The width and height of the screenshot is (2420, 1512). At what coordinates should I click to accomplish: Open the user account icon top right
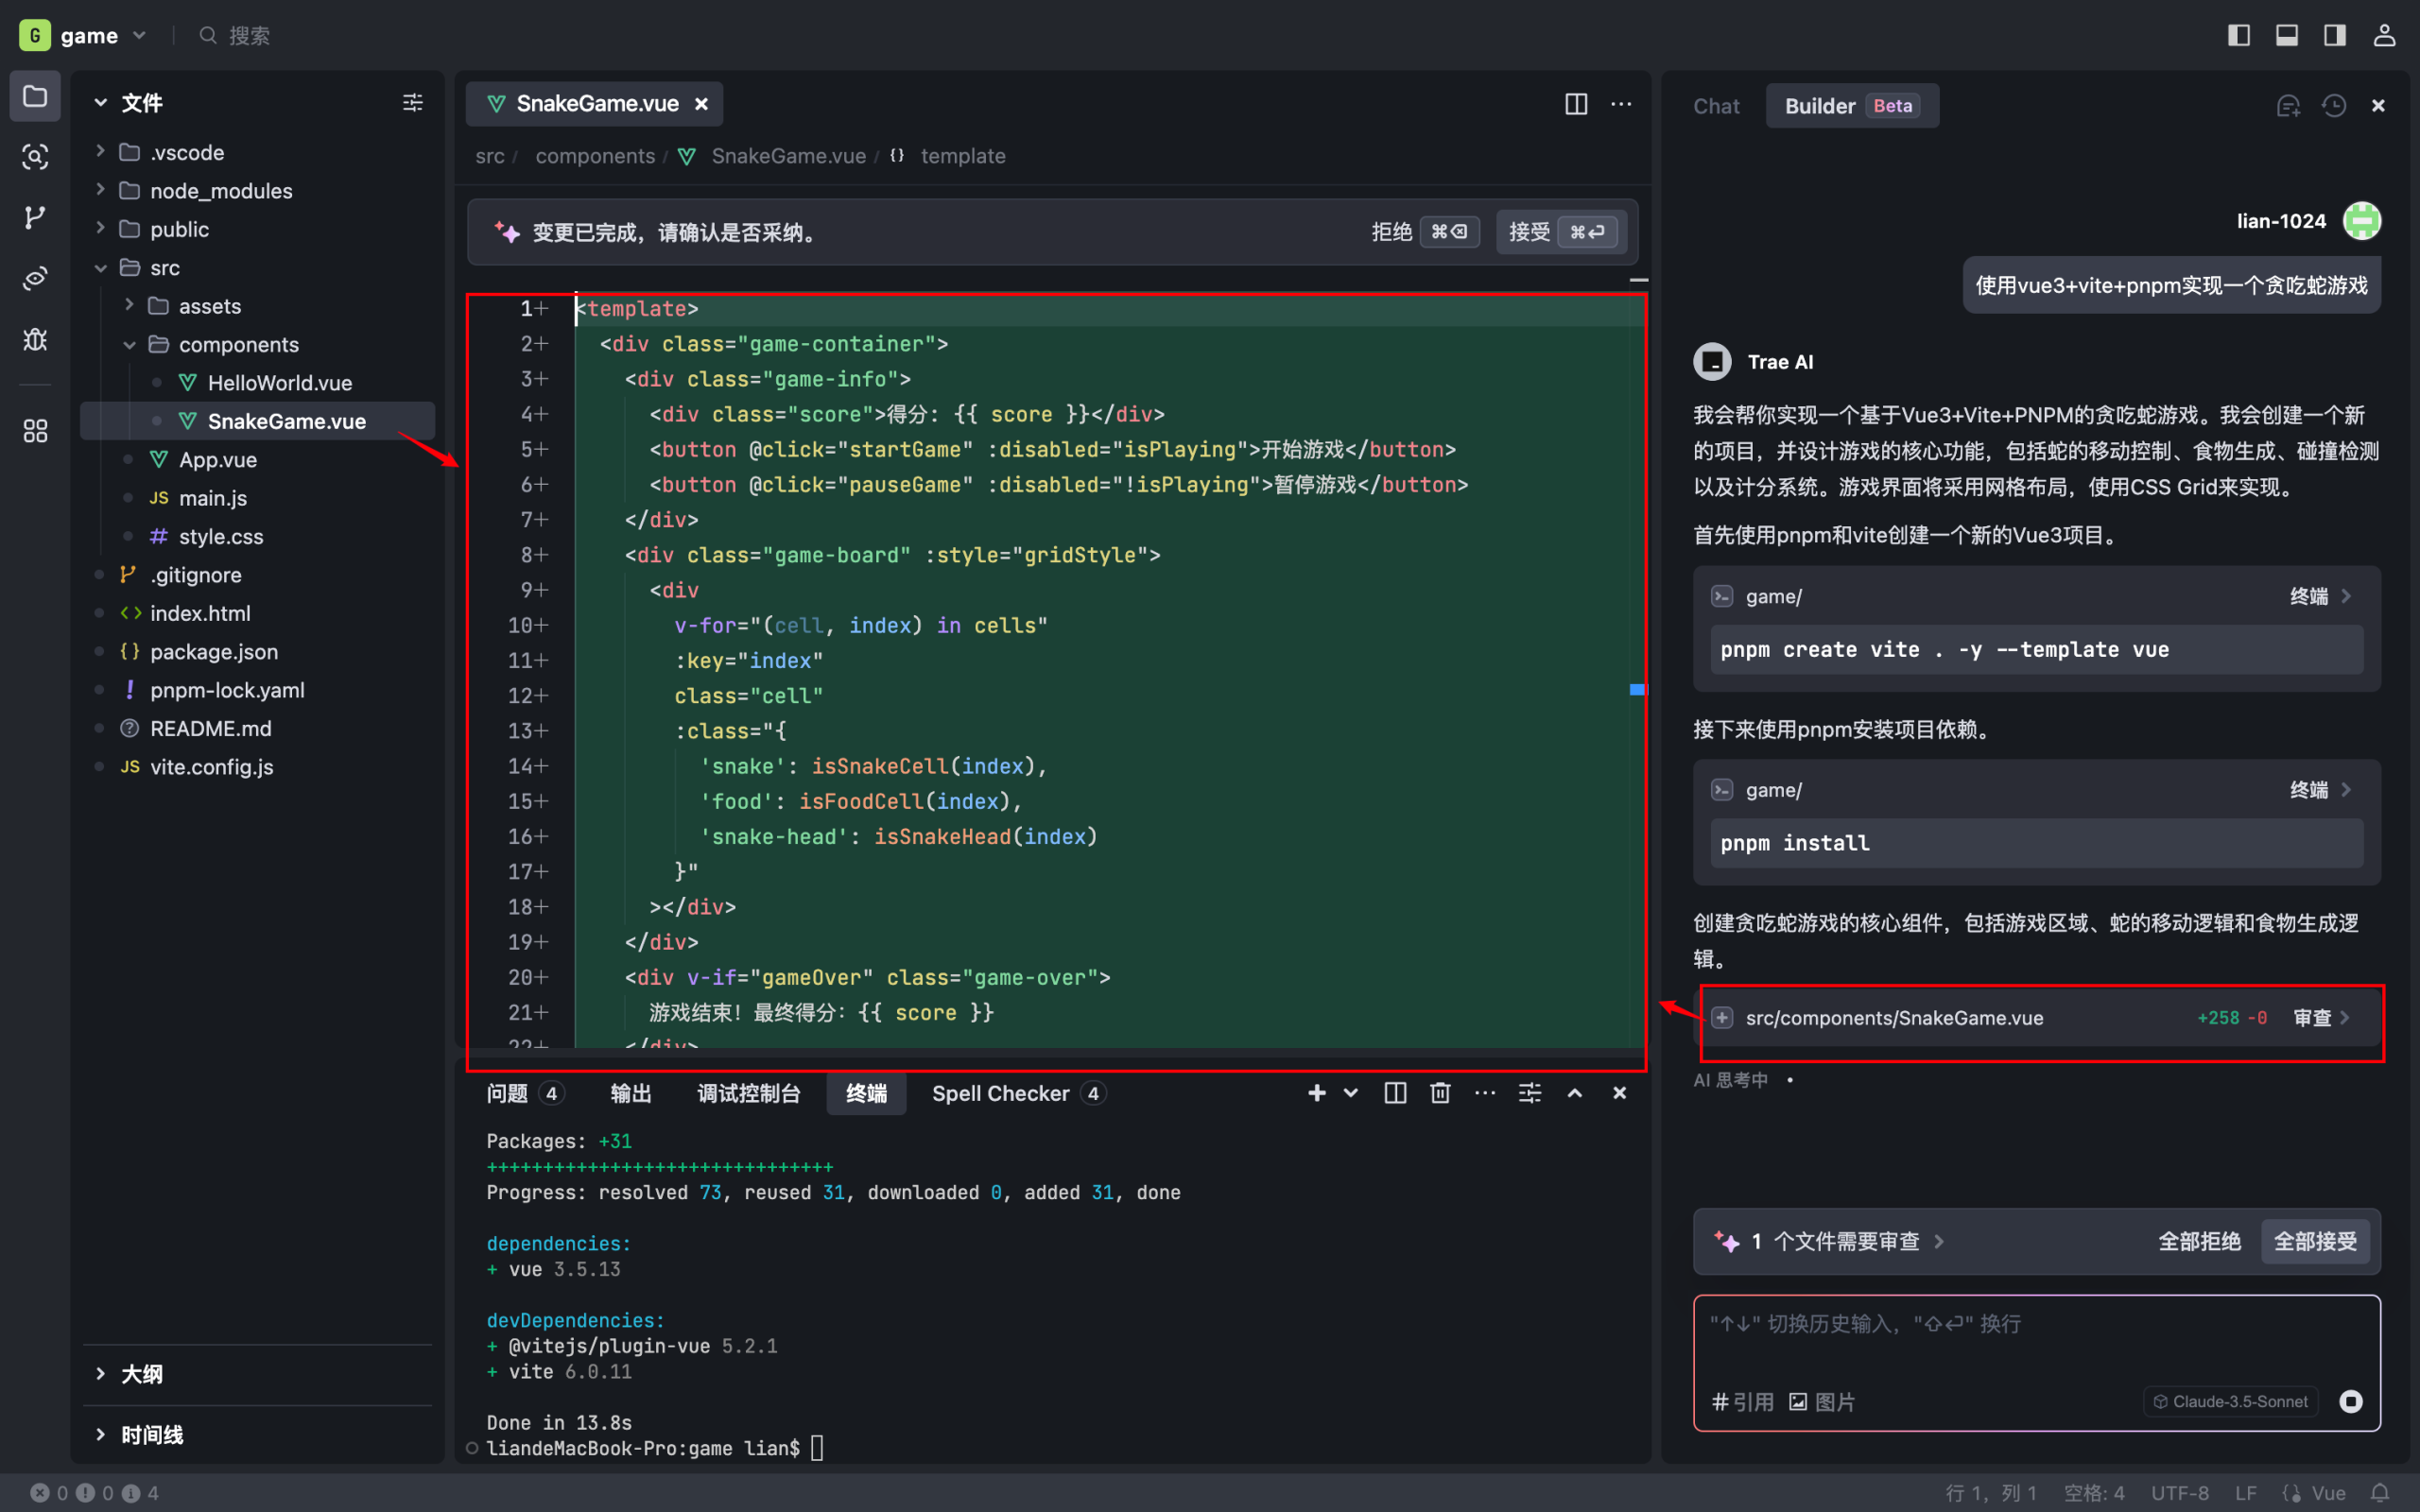[x=2384, y=35]
